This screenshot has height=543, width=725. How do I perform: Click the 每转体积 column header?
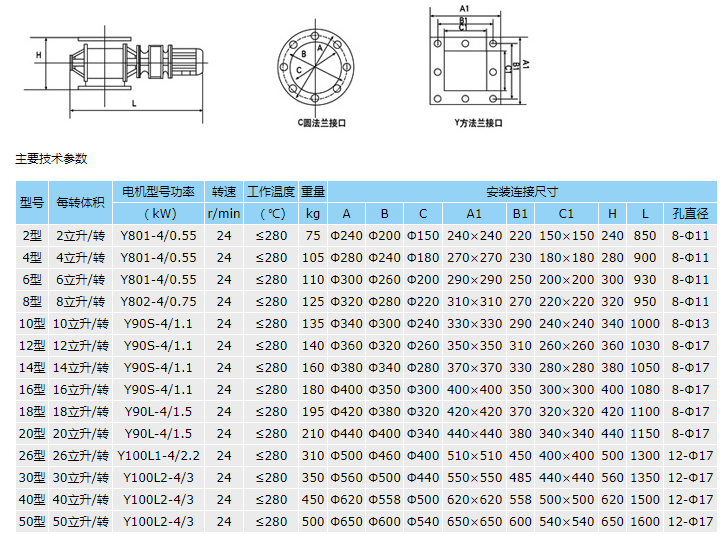click(80, 203)
